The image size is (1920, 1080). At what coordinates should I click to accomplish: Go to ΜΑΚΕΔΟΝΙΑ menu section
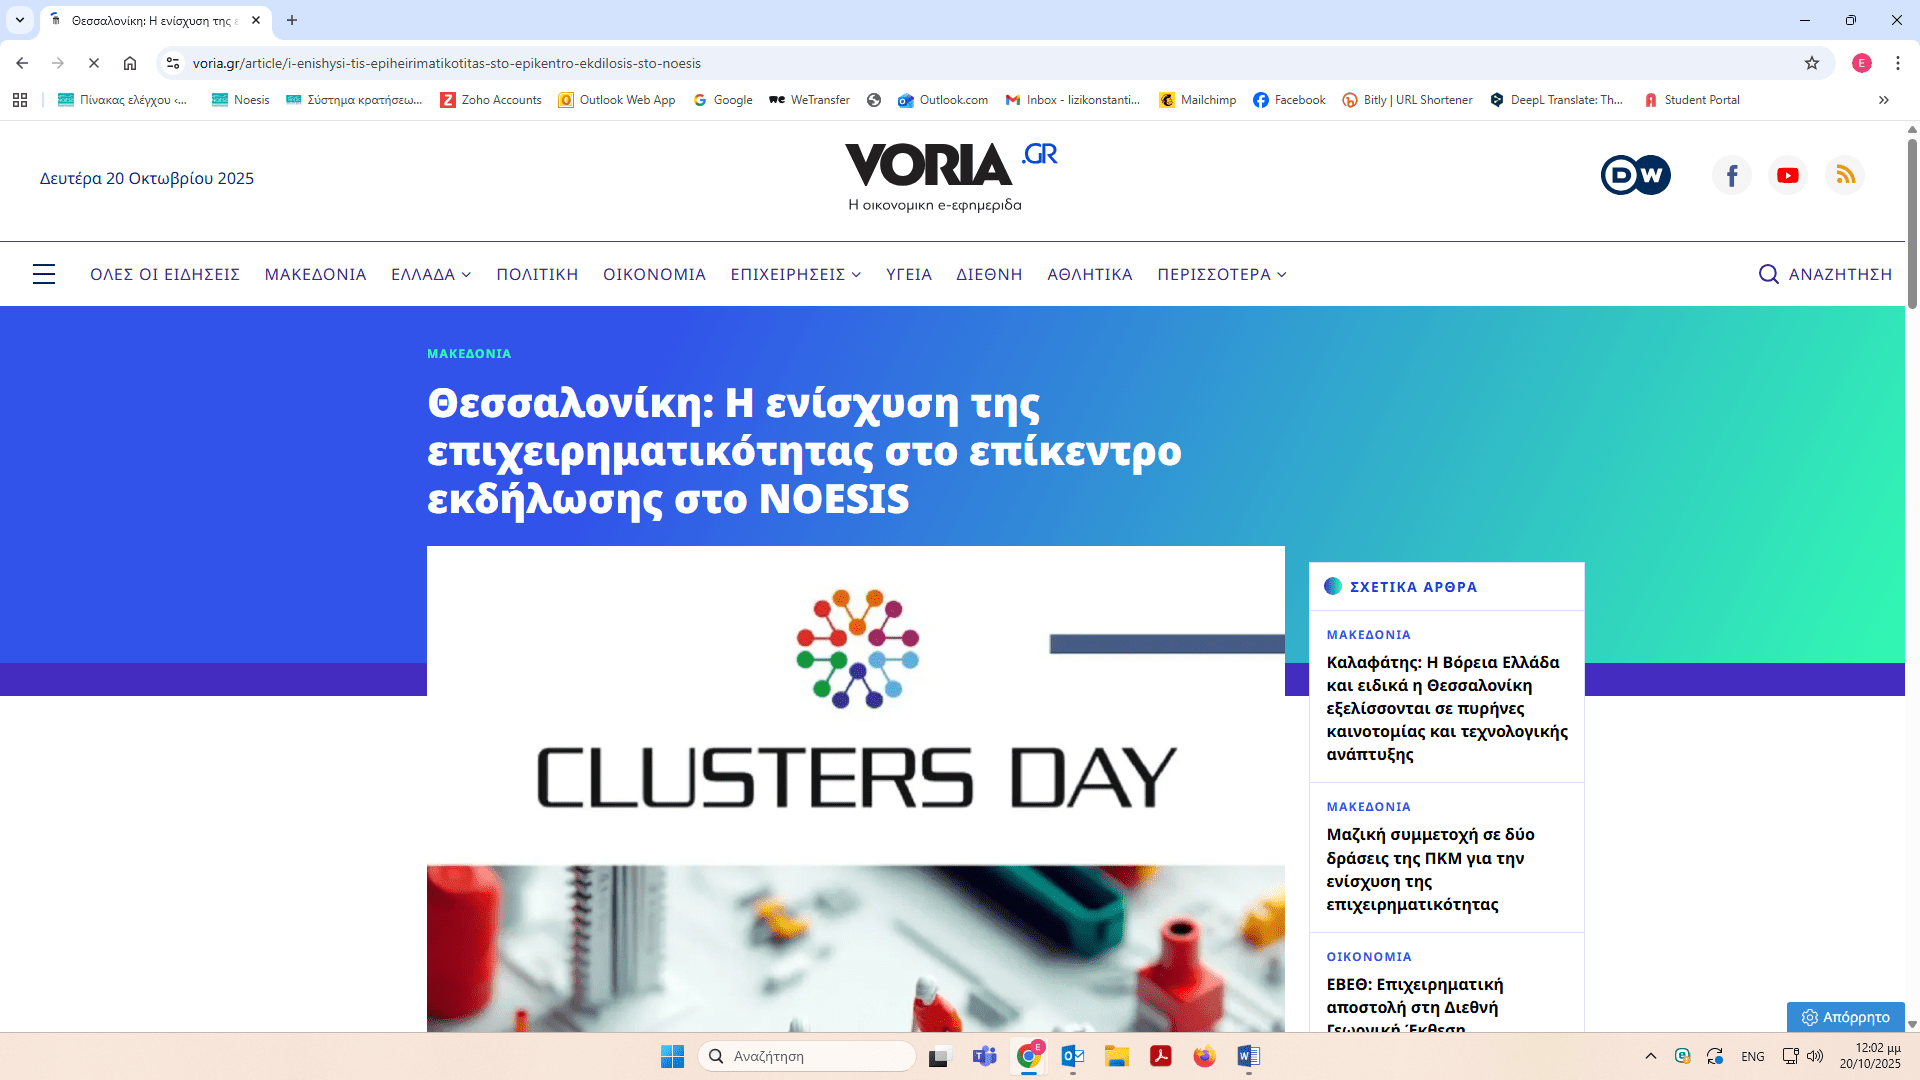click(x=315, y=274)
